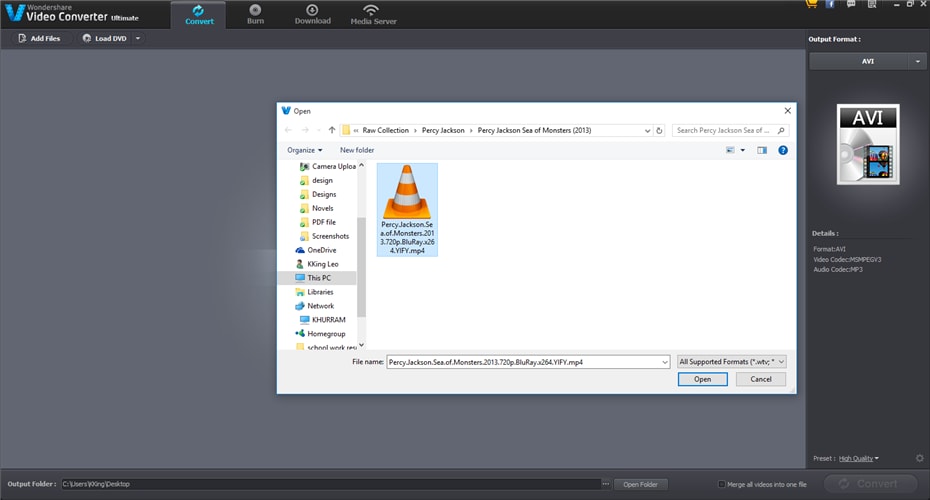Image resolution: width=930 pixels, height=500 pixels.
Task: Select the PDF file folder
Action: point(318,222)
